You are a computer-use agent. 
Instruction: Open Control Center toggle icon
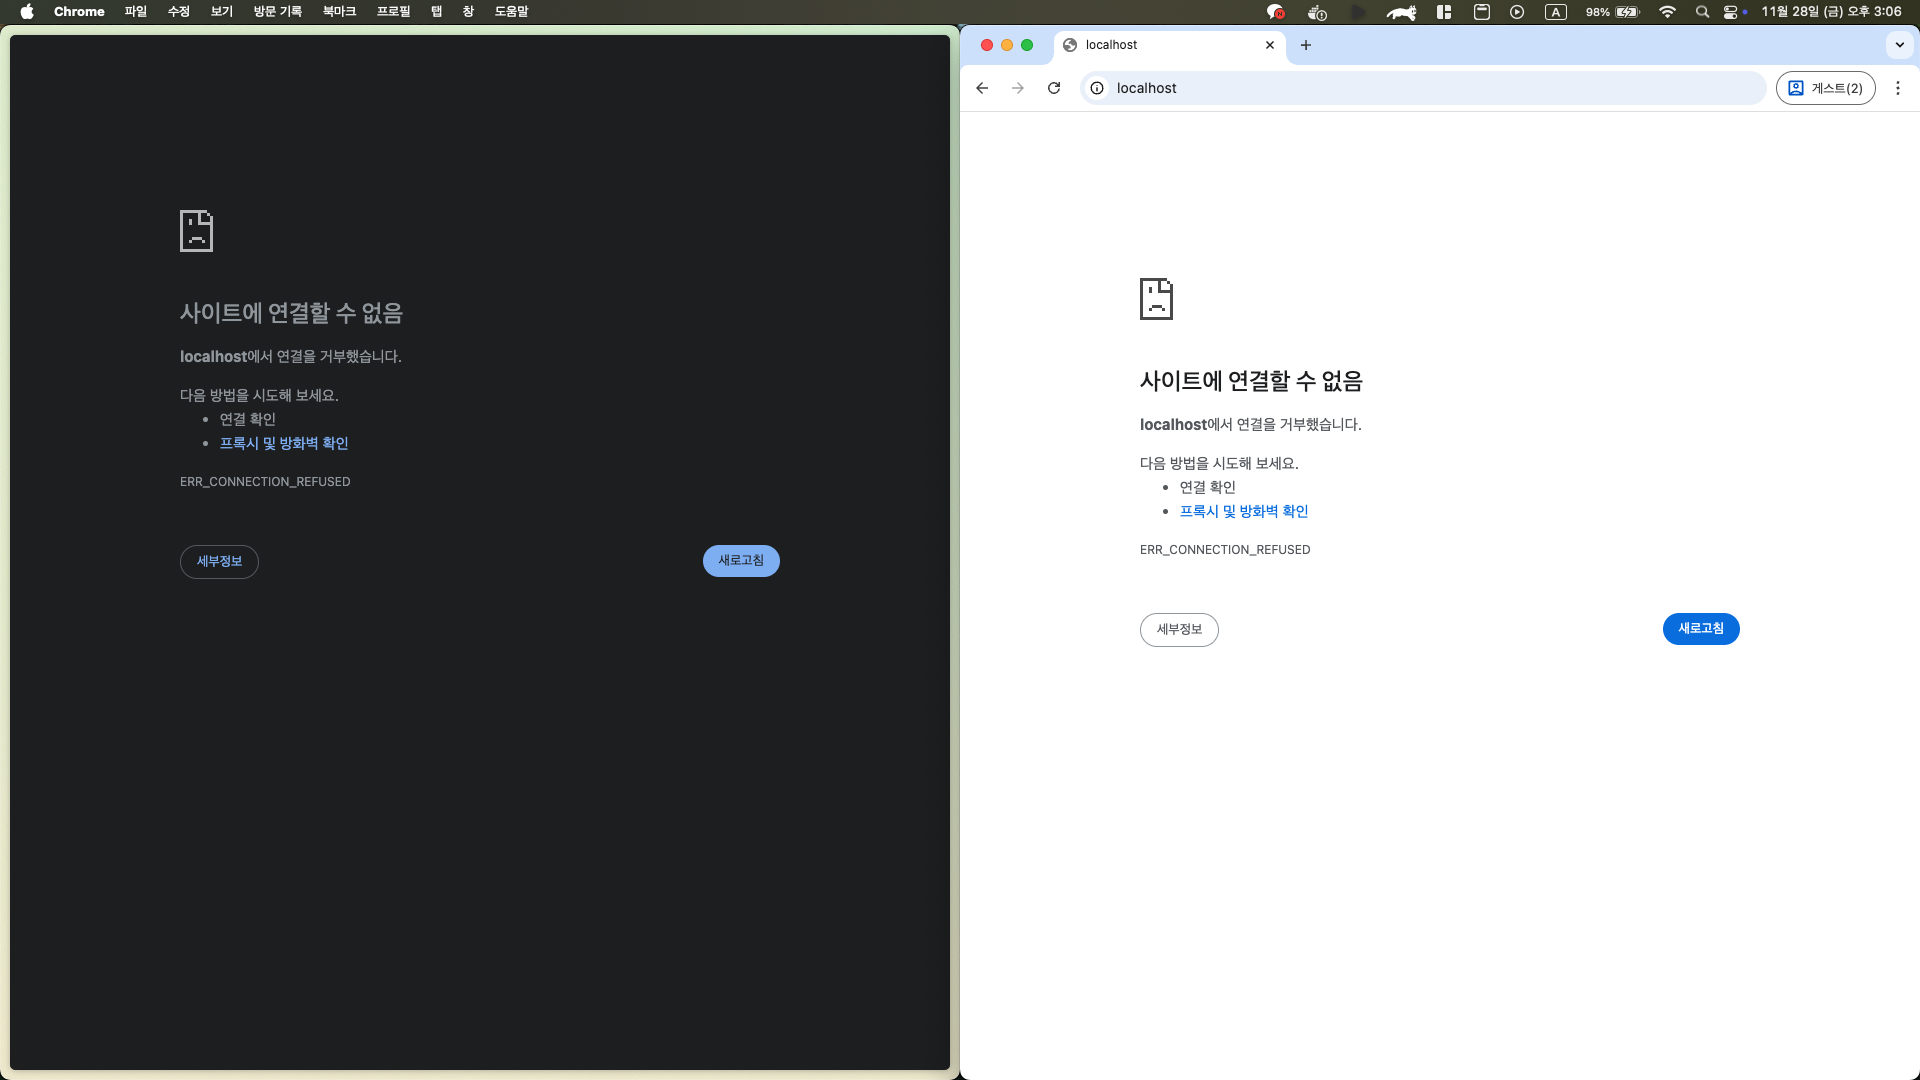[x=1731, y=12]
